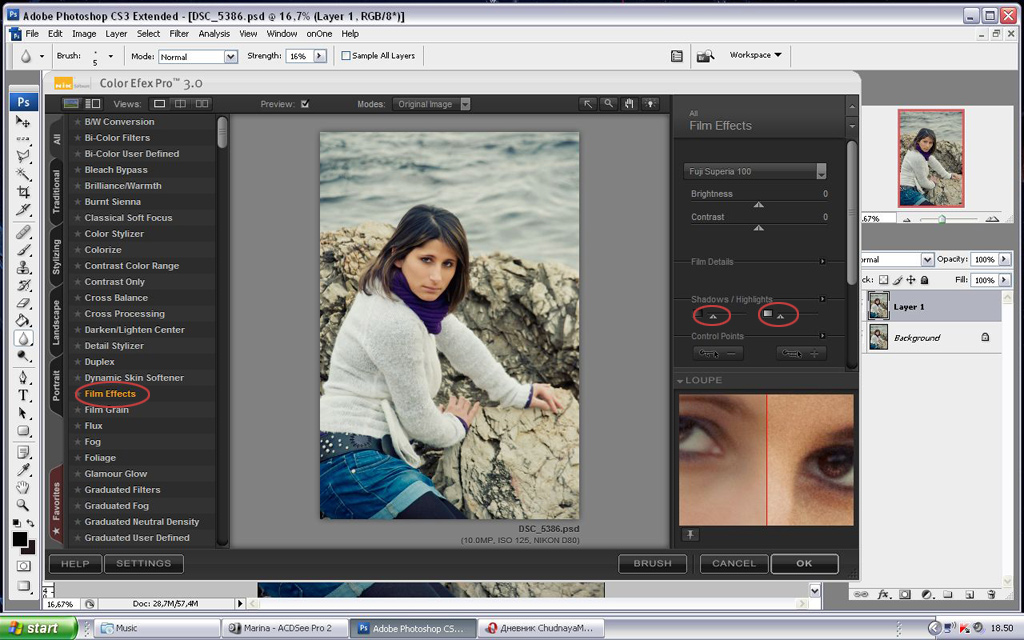Select the Pen tool
The image size is (1024, 640).
coord(23,377)
